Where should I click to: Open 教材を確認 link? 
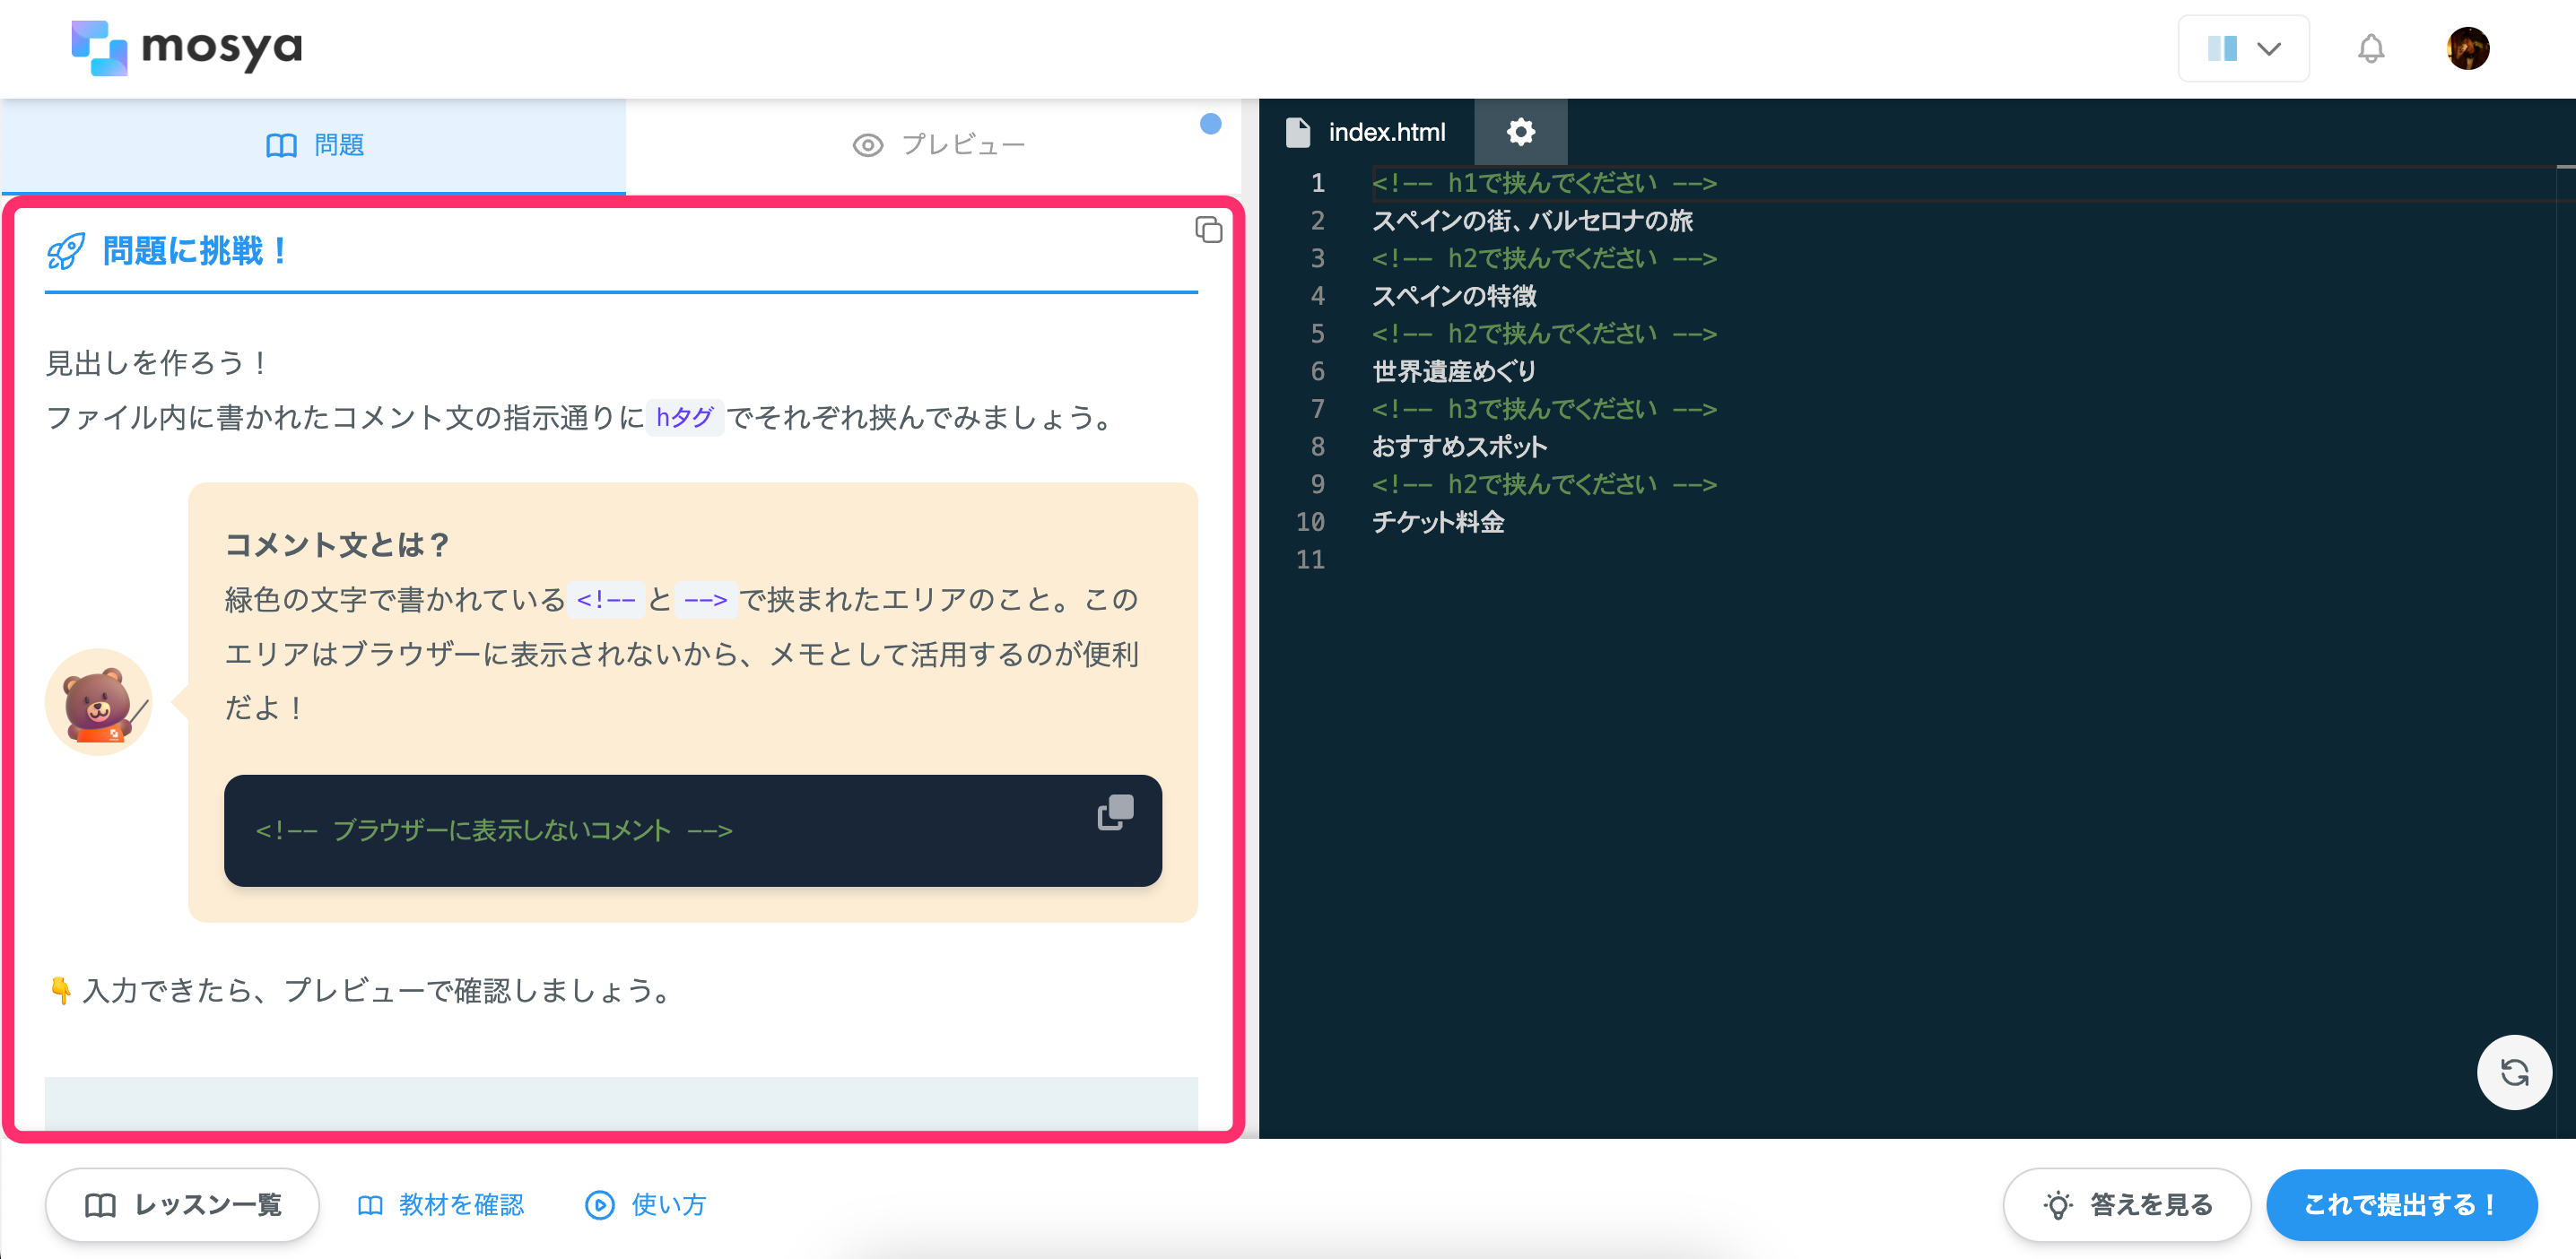[462, 1205]
